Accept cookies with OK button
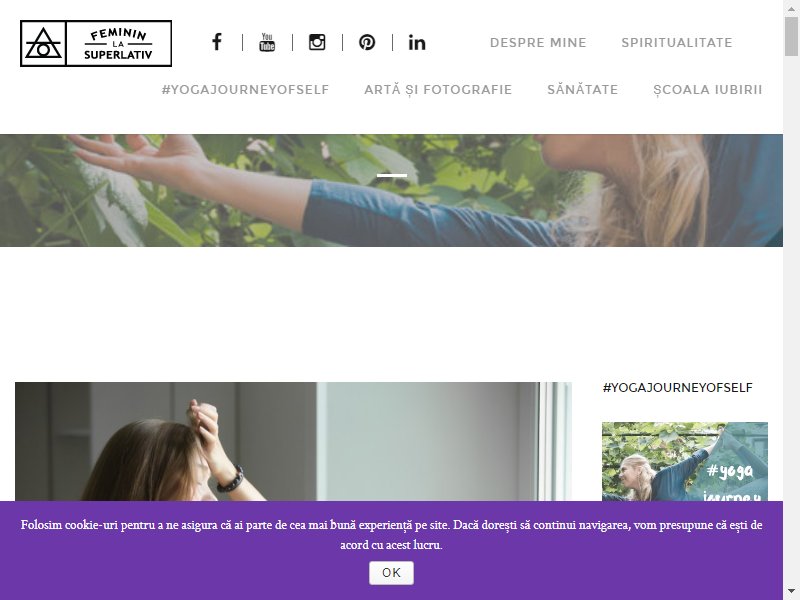This screenshot has width=800, height=600. (391, 572)
